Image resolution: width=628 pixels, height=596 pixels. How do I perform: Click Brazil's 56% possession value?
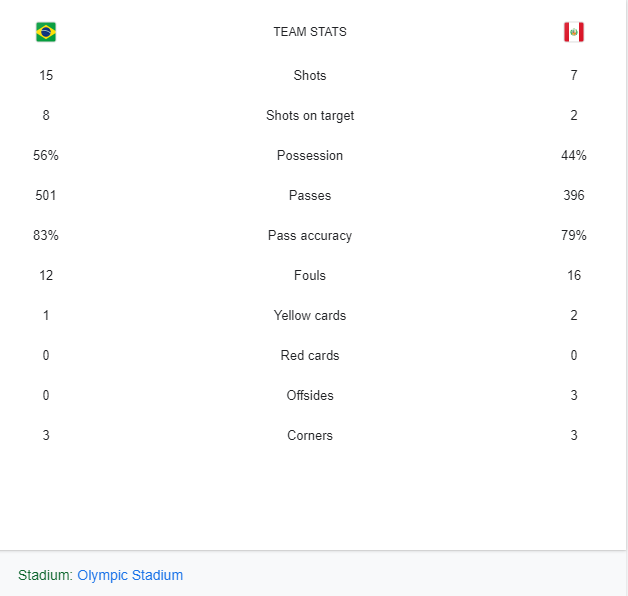pyautogui.click(x=46, y=155)
